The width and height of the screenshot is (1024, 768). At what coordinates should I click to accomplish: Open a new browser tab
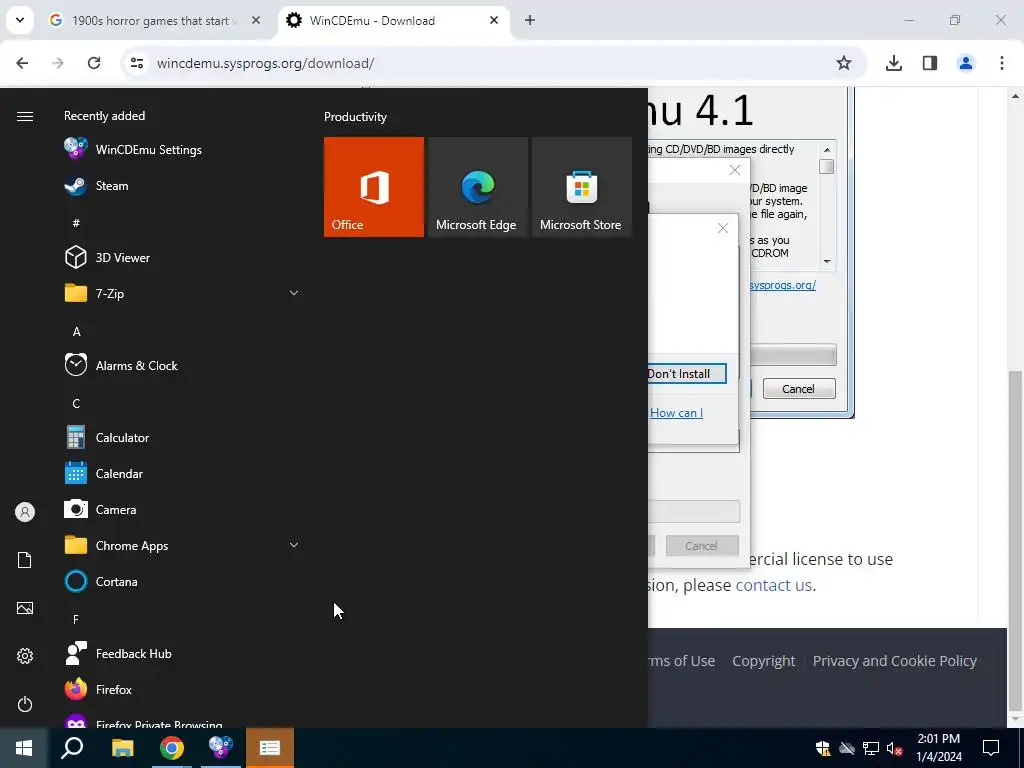[x=530, y=20]
